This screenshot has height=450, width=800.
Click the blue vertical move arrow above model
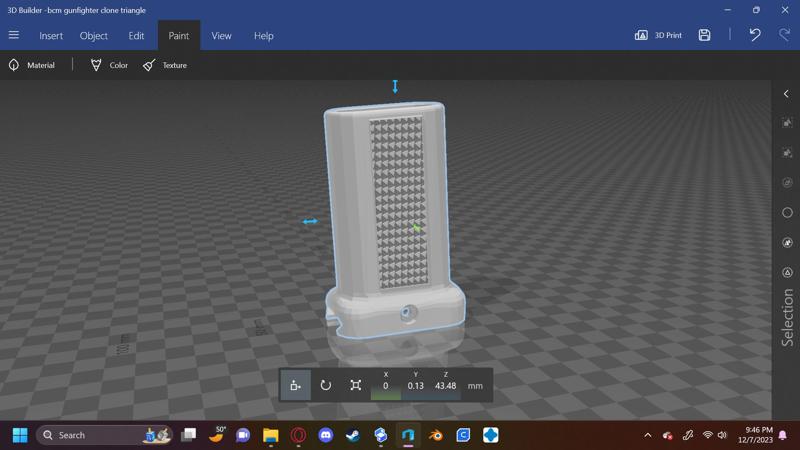(x=395, y=87)
